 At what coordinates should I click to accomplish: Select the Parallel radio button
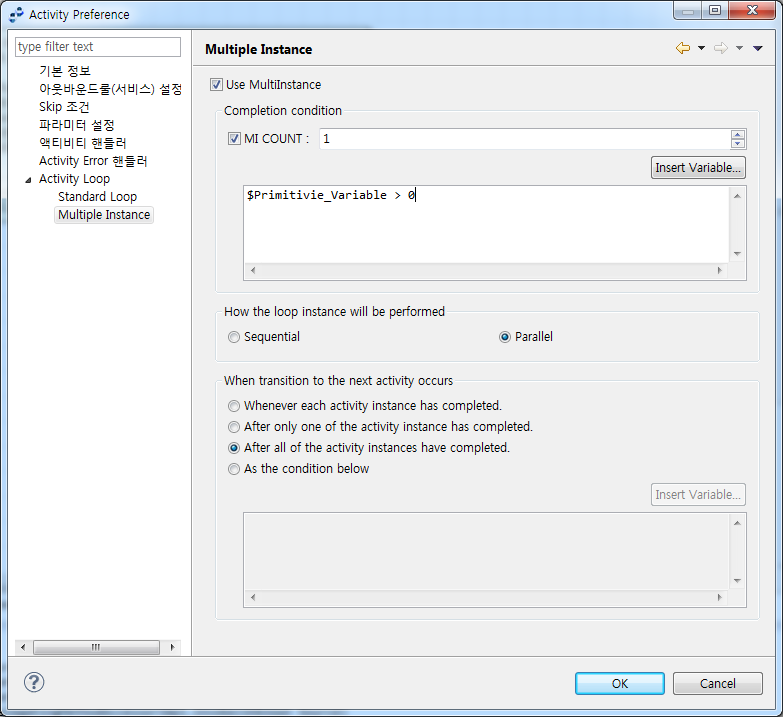[505, 337]
